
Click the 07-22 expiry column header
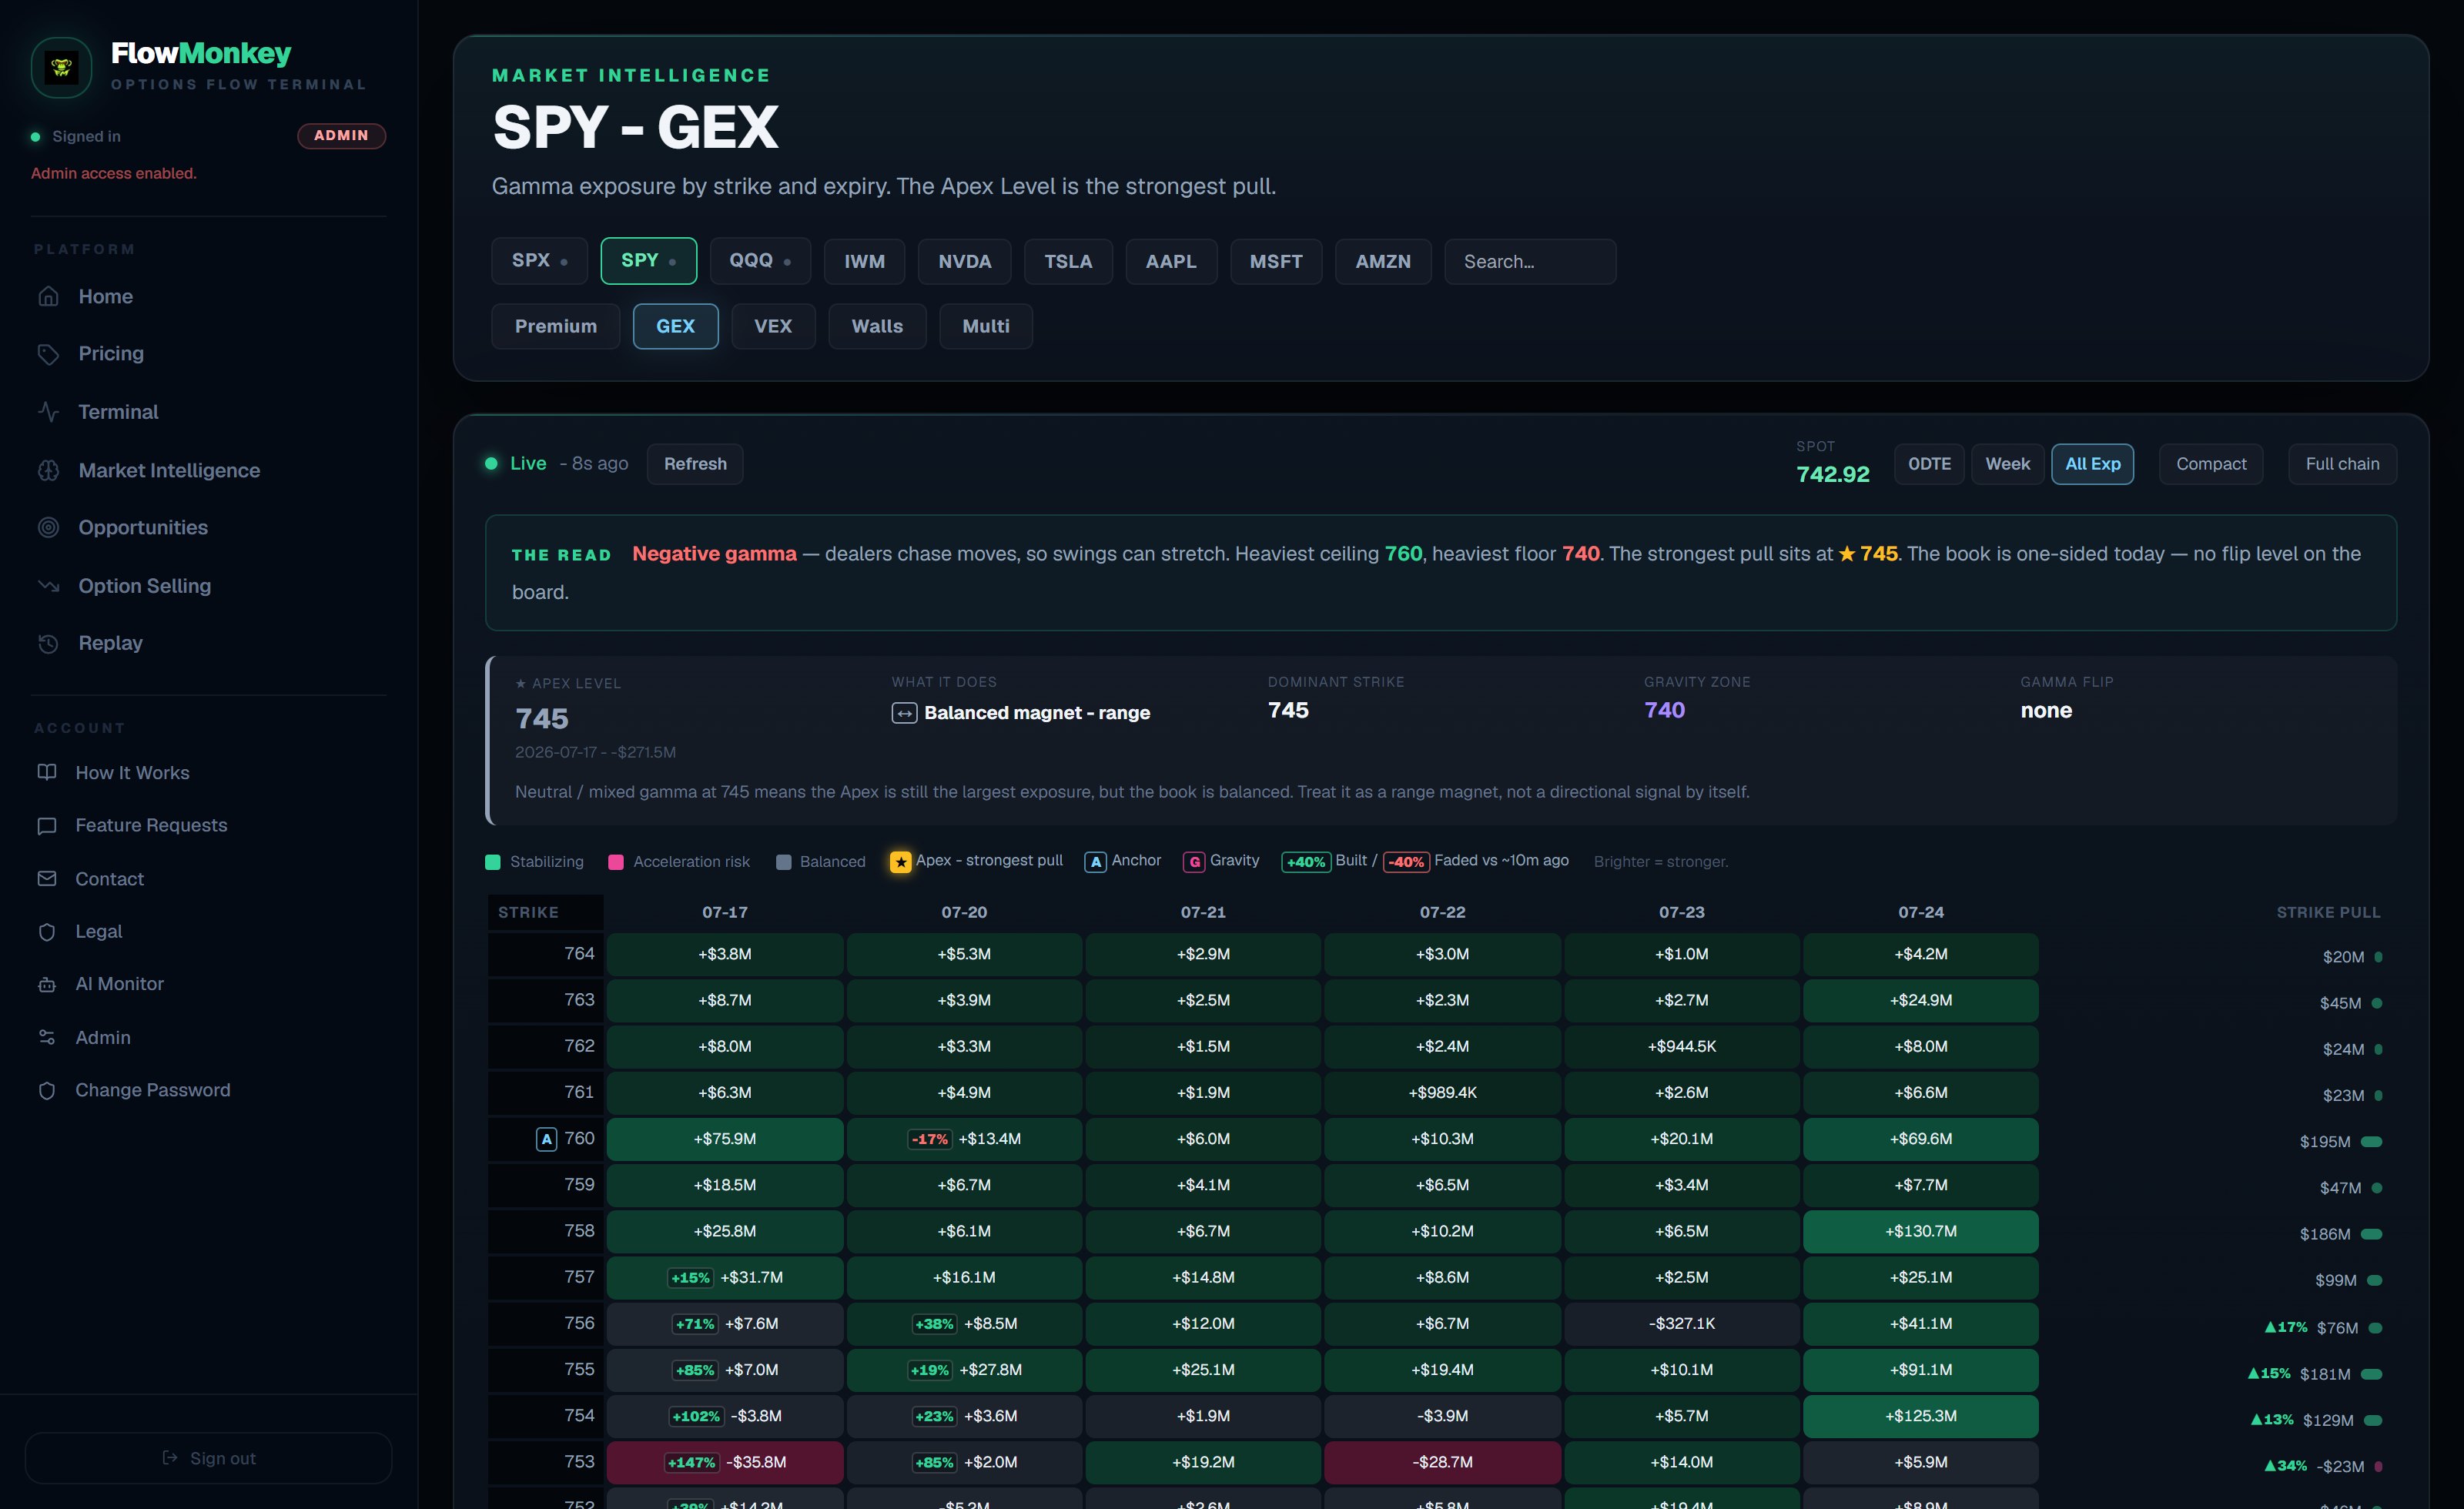(1442, 912)
